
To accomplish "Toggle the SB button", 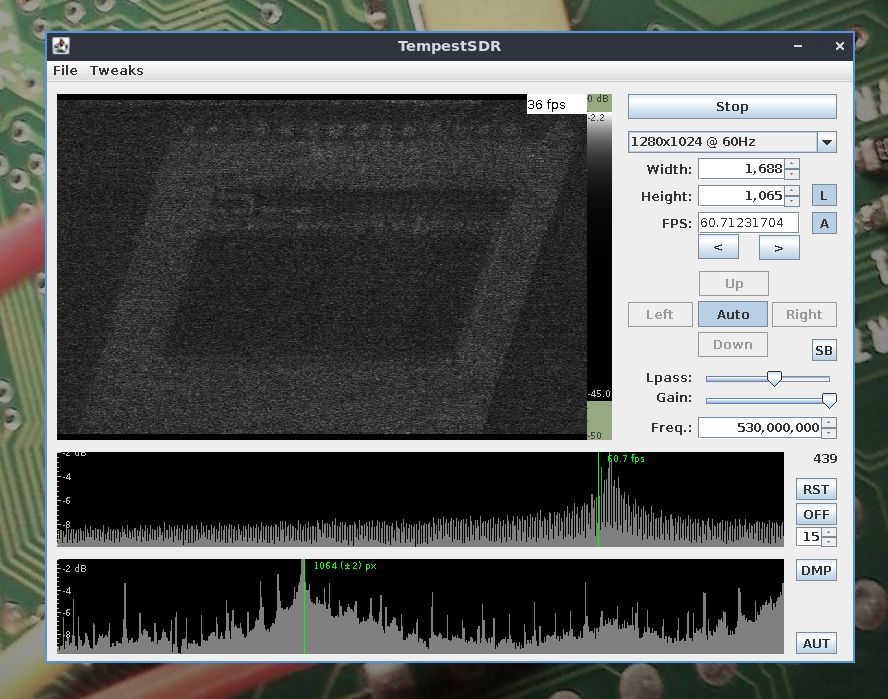I will click(x=824, y=350).
